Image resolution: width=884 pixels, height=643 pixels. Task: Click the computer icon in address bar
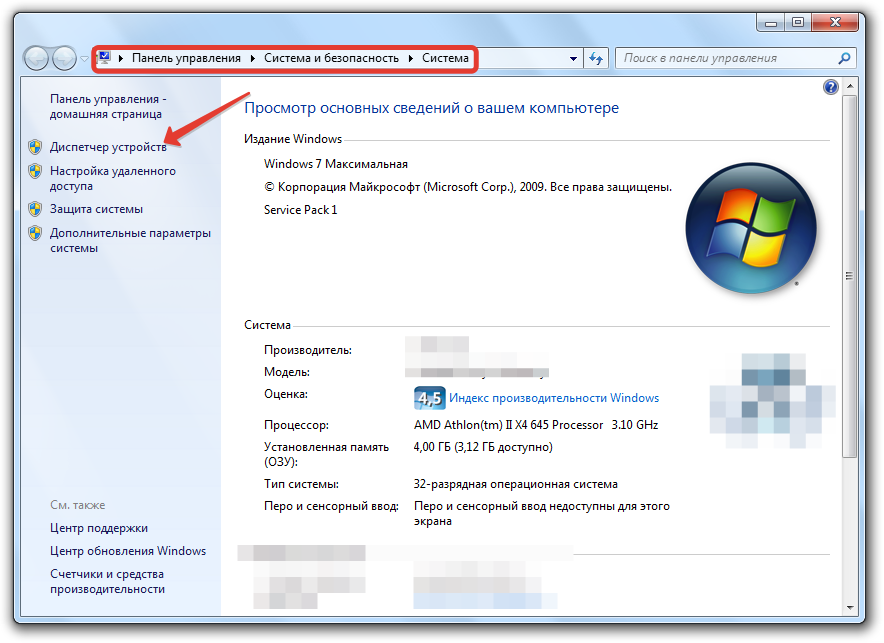coord(104,57)
